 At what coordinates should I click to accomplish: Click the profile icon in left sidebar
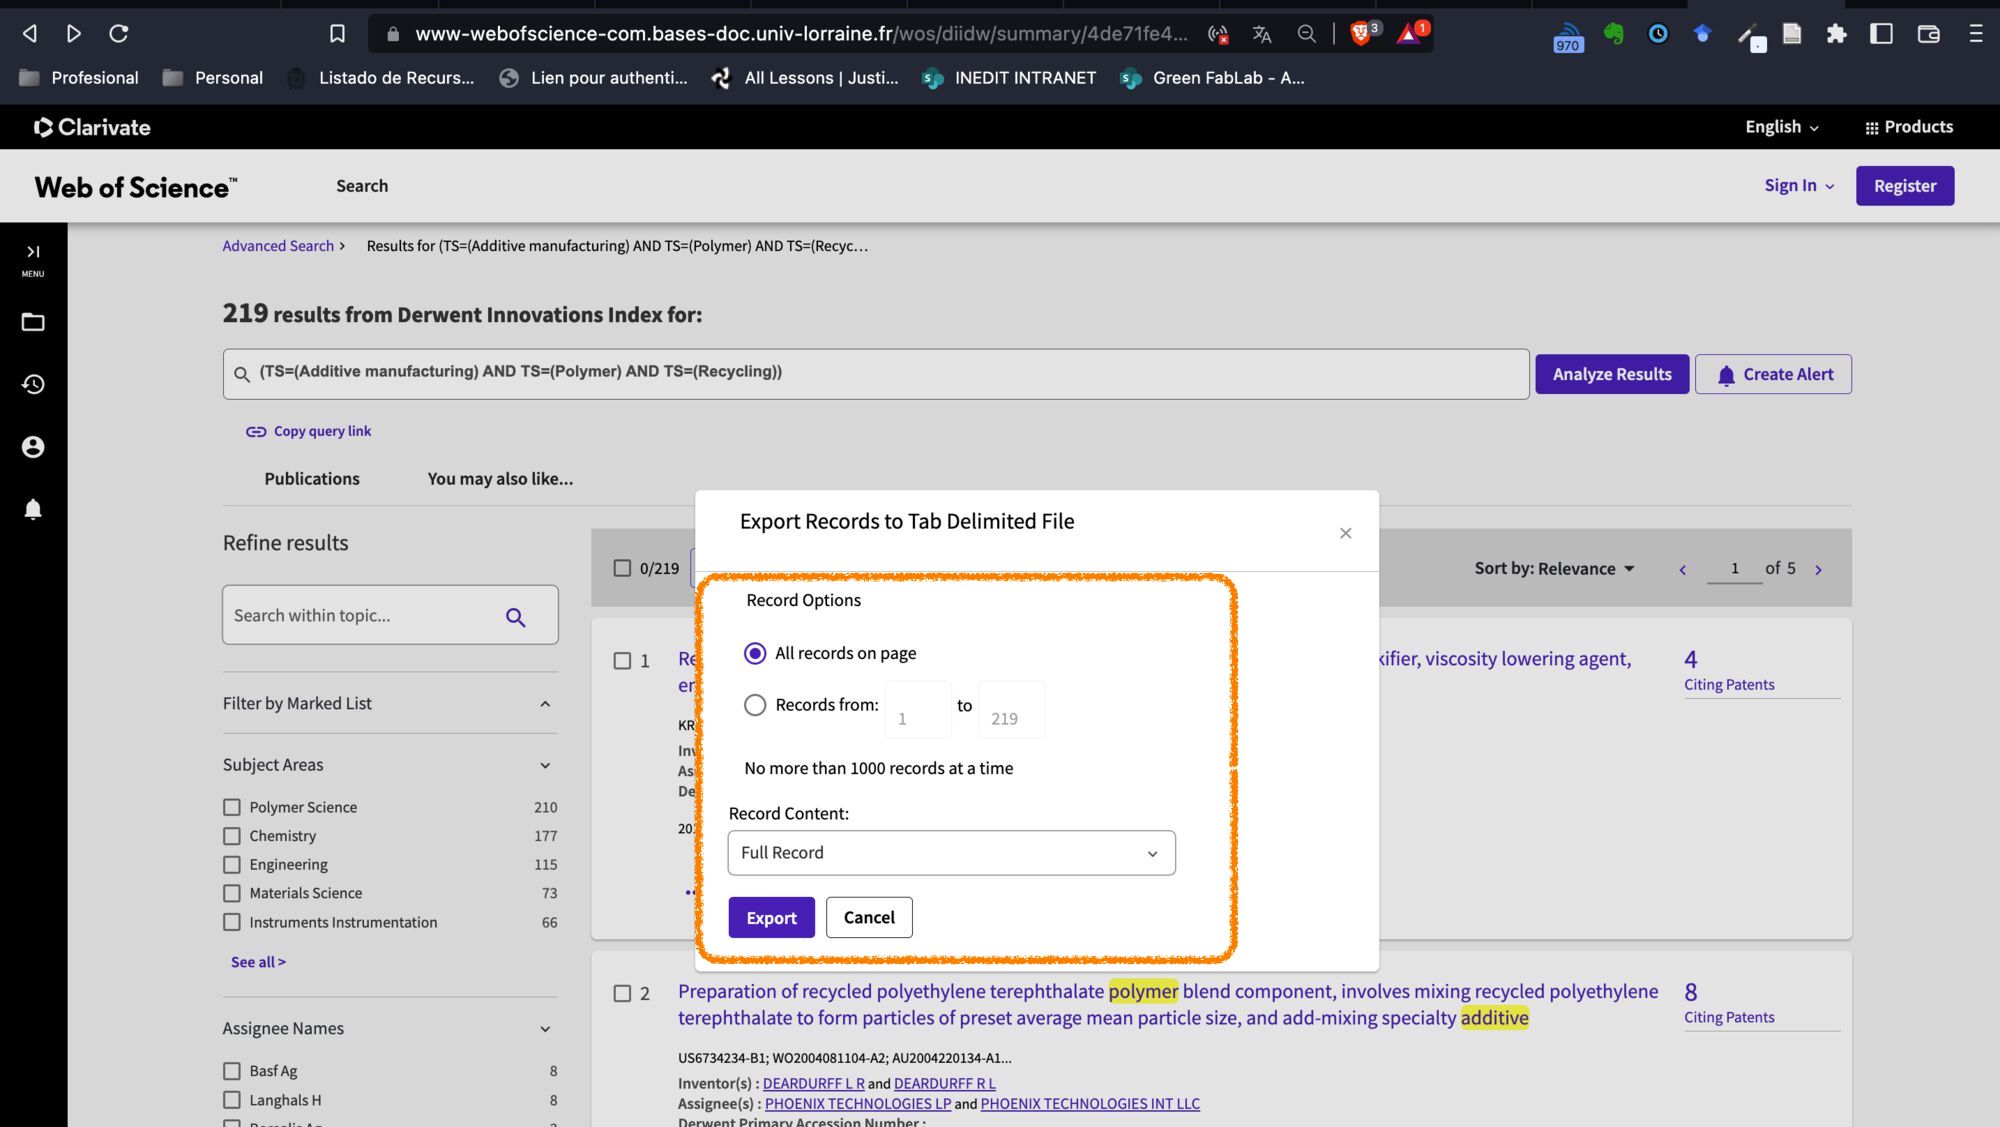tap(33, 447)
